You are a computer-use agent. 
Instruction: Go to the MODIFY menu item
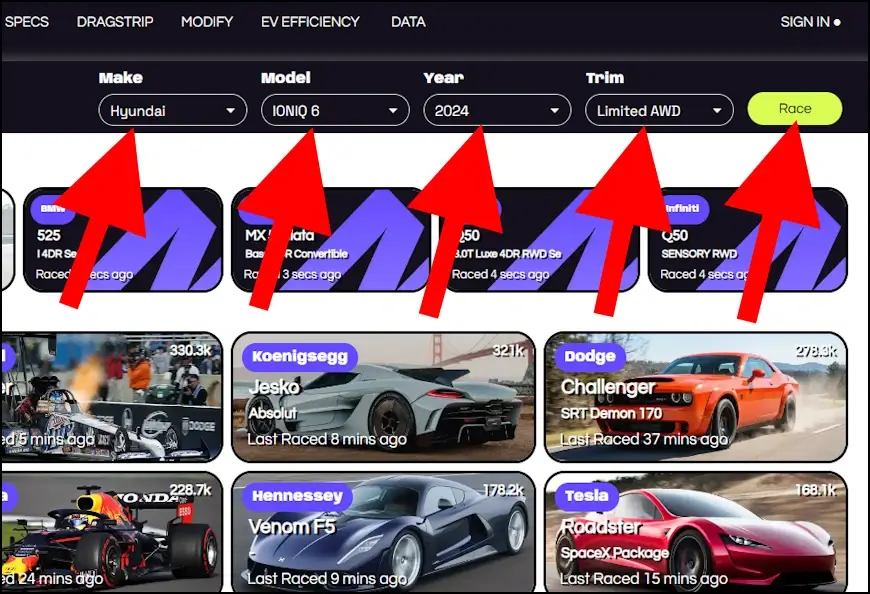tap(207, 22)
